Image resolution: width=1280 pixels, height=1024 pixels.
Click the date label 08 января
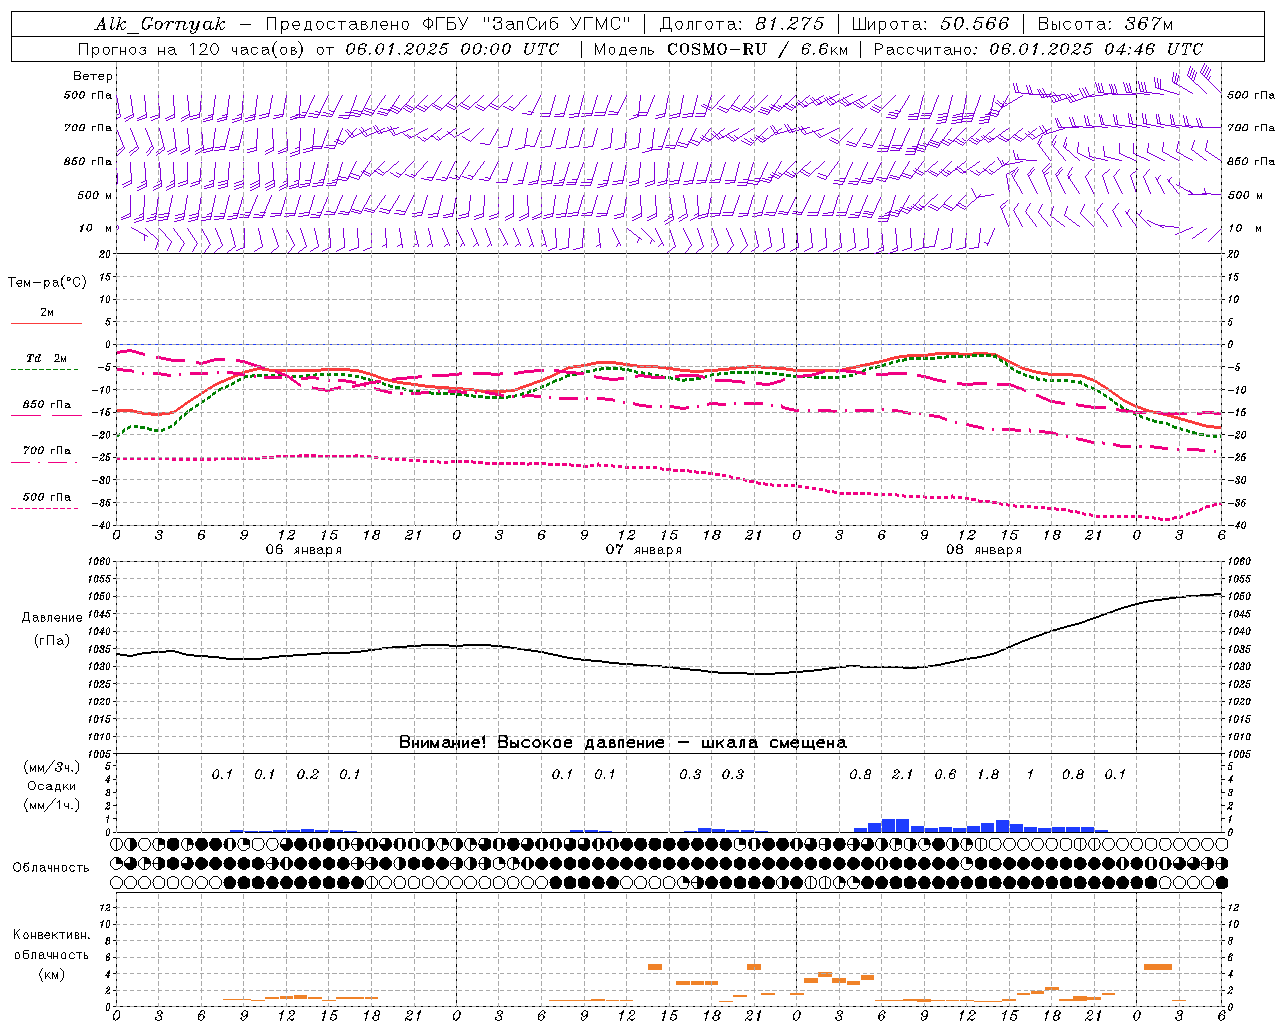(x=984, y=550)
